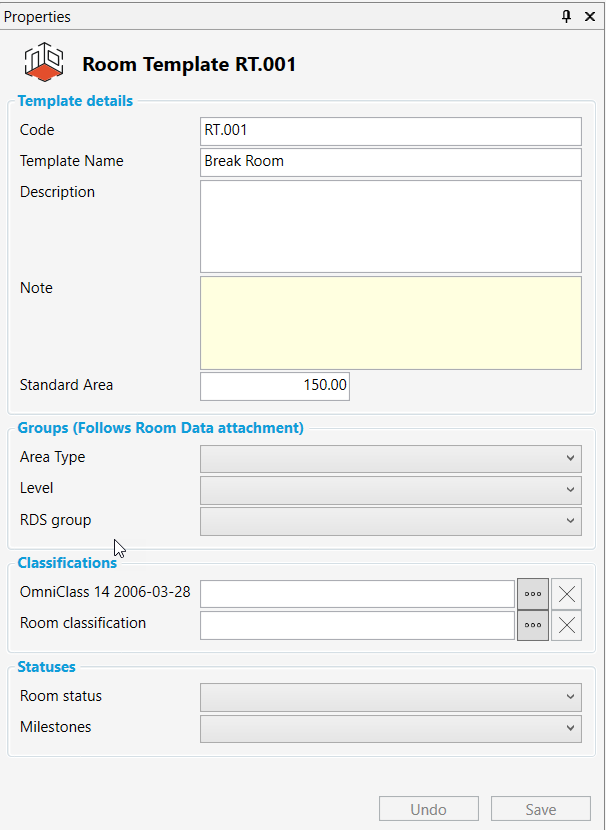The image size is (606, 830).
Task: Expand the RDS group dropdown
Action: (x=390, y=521)
